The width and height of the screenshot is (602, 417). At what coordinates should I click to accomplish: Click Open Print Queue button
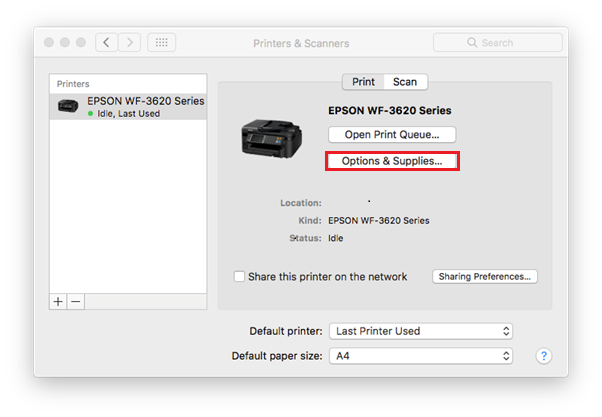pyautogui.click(x=392, y=134)
